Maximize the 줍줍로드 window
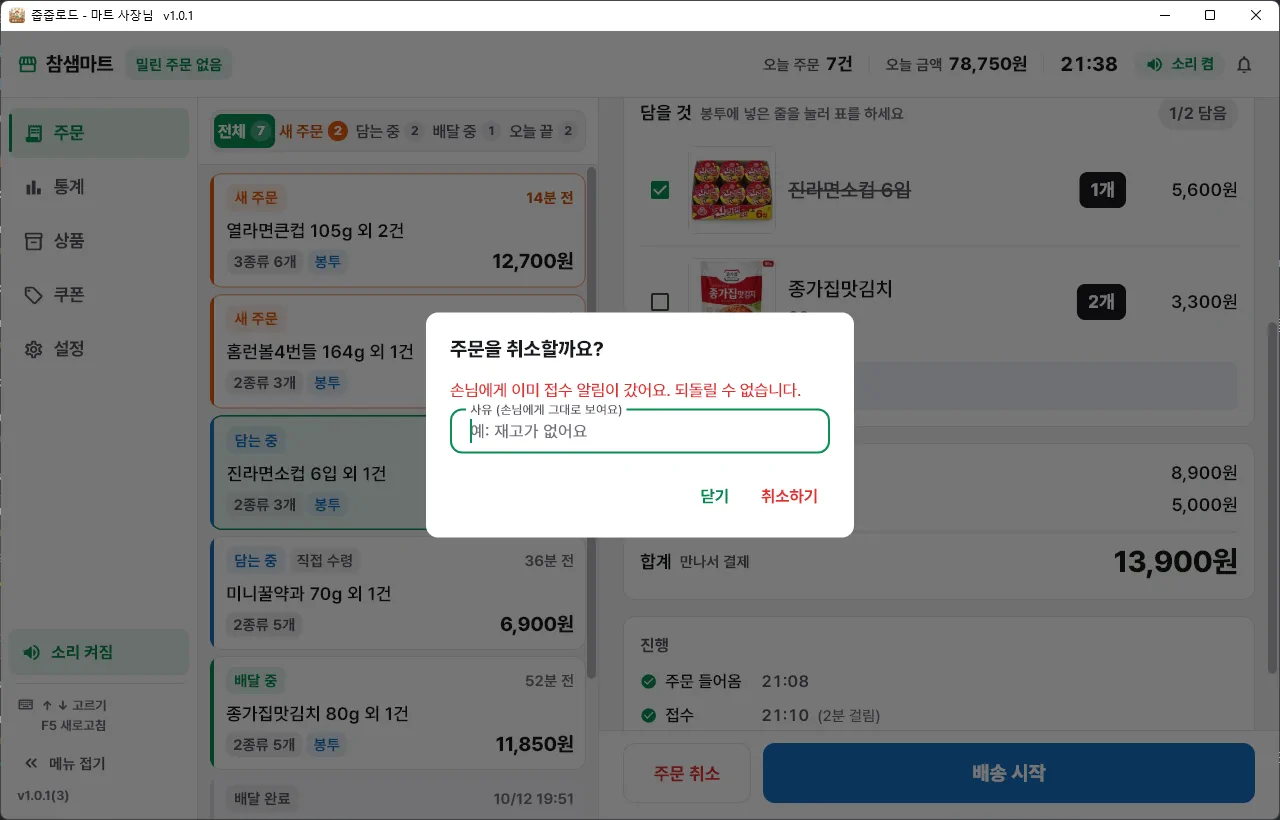The image size is (1280, 820). coord(1210,15)
